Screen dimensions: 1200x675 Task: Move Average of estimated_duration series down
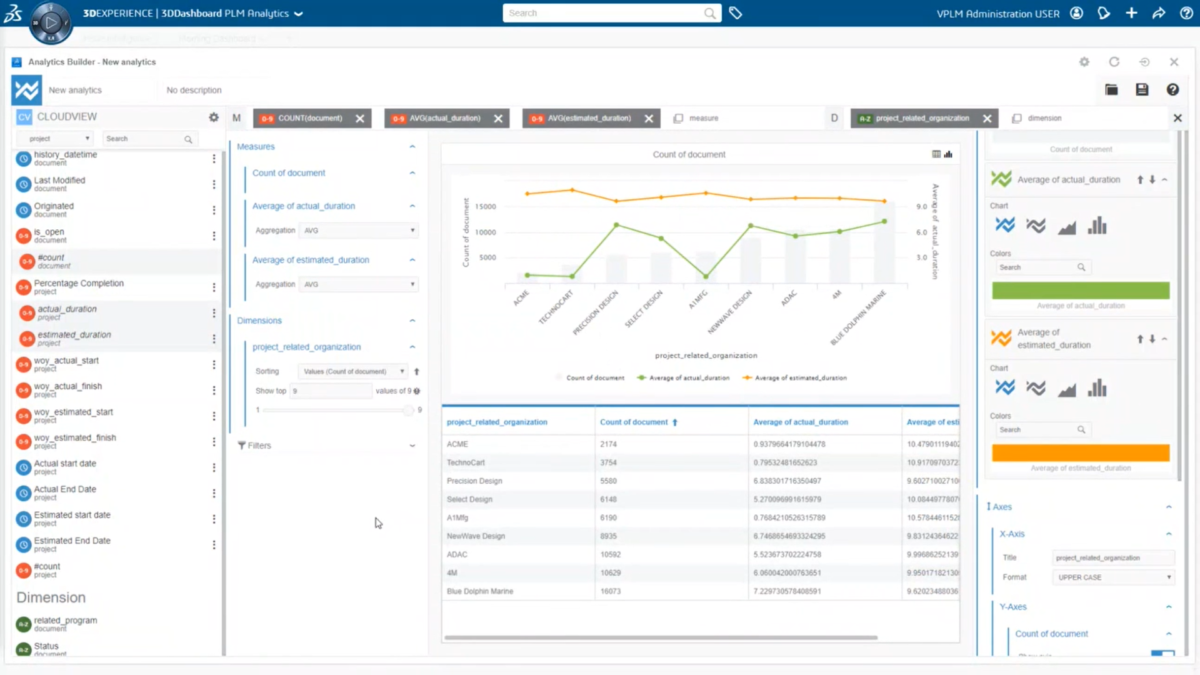1152,339
